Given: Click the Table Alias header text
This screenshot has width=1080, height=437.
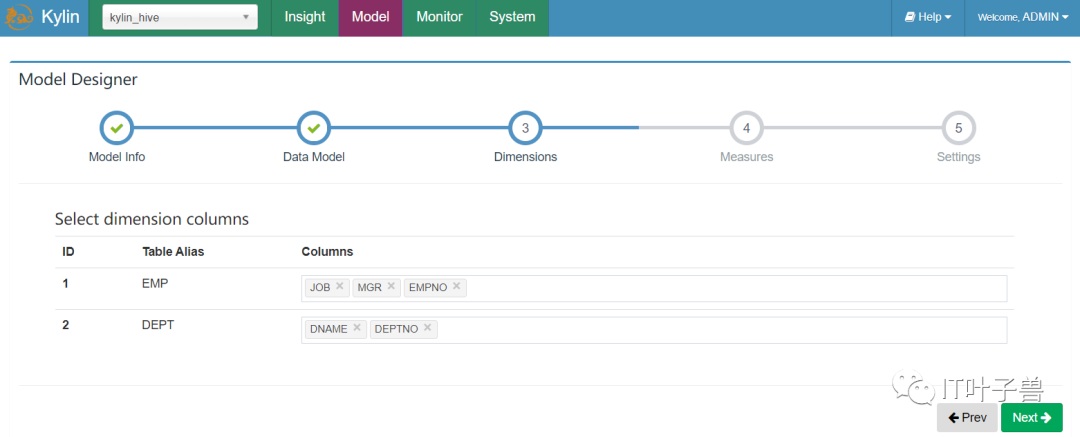Looking at the screenshot, I should click(173, 252).
